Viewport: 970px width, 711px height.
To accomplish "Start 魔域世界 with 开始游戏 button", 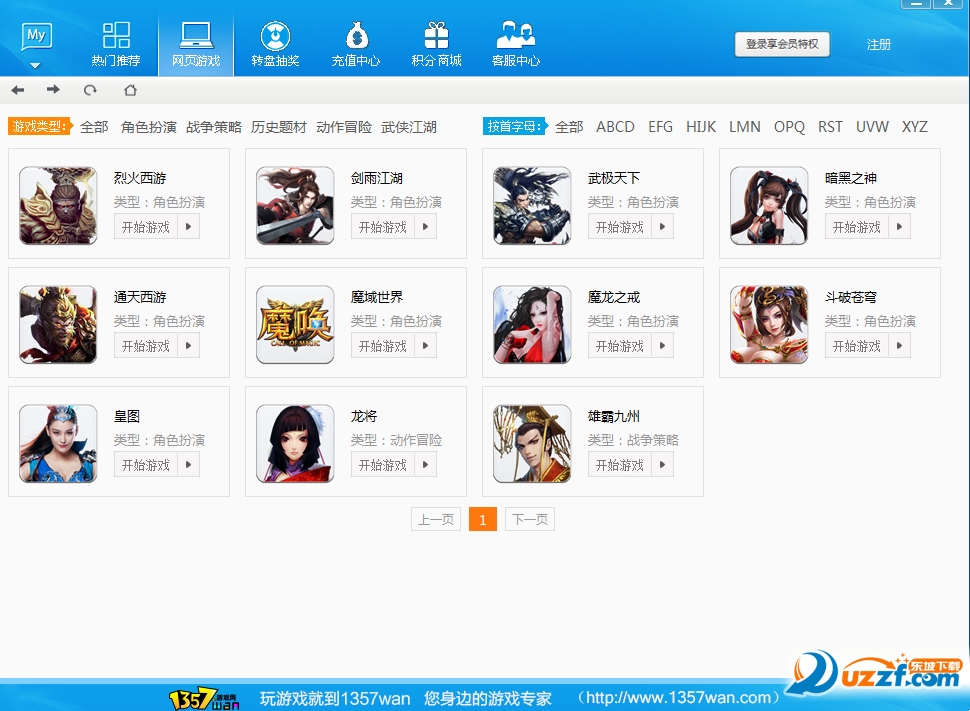I will point(382,346).
